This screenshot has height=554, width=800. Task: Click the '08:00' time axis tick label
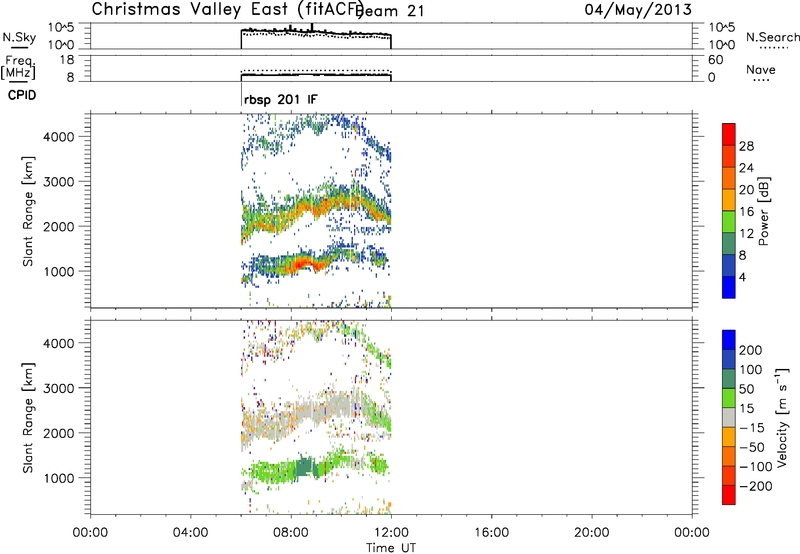click(x=291, y=533)
